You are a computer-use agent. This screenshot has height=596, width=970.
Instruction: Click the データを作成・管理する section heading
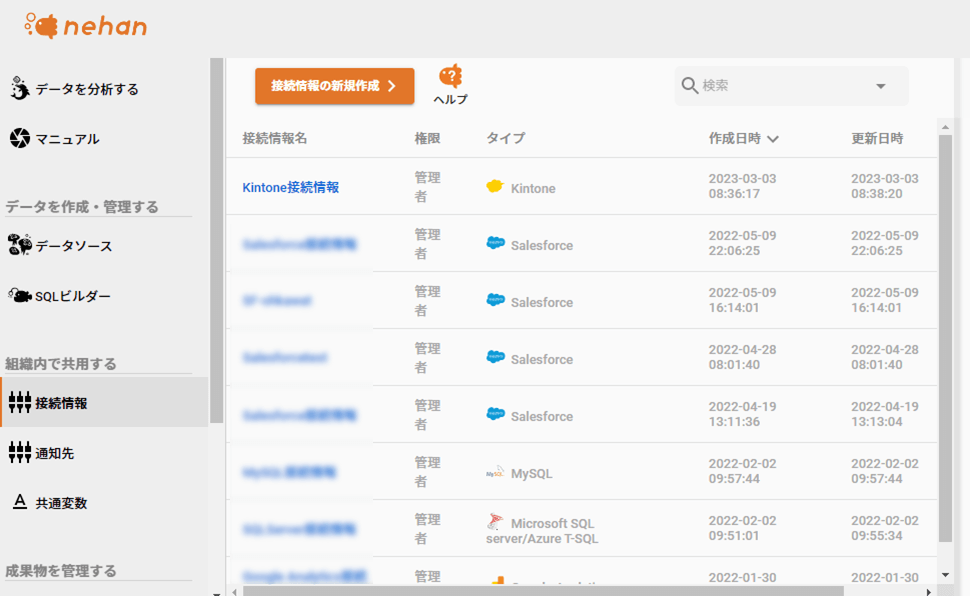coord(82,207)
